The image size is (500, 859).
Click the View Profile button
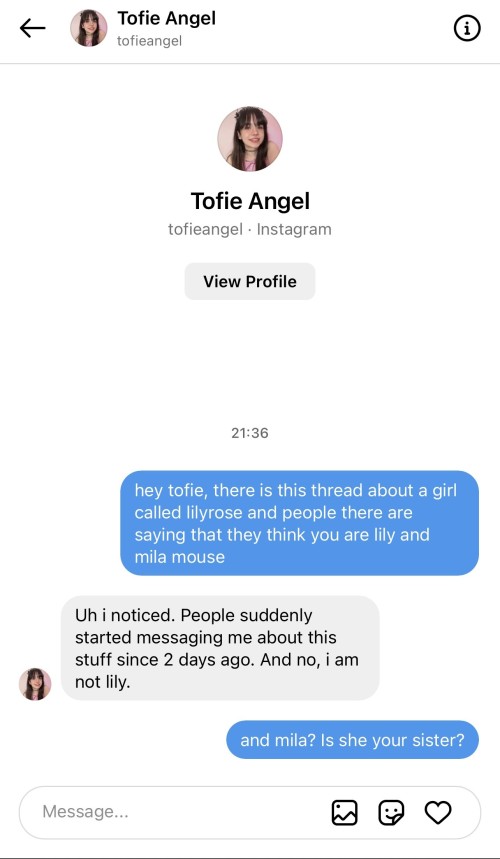(250, 282)
